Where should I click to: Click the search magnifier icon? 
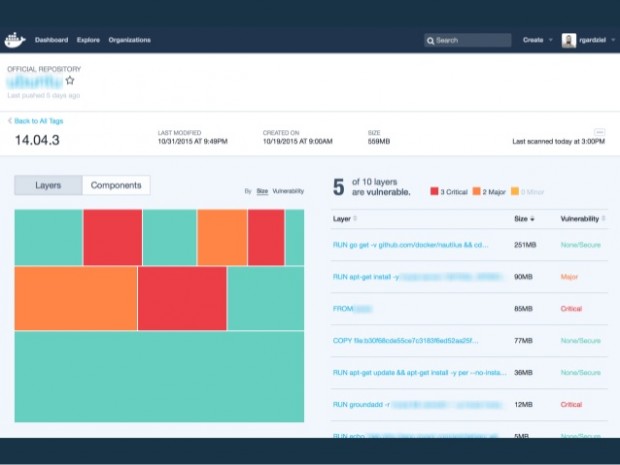(x=431, y=40)
